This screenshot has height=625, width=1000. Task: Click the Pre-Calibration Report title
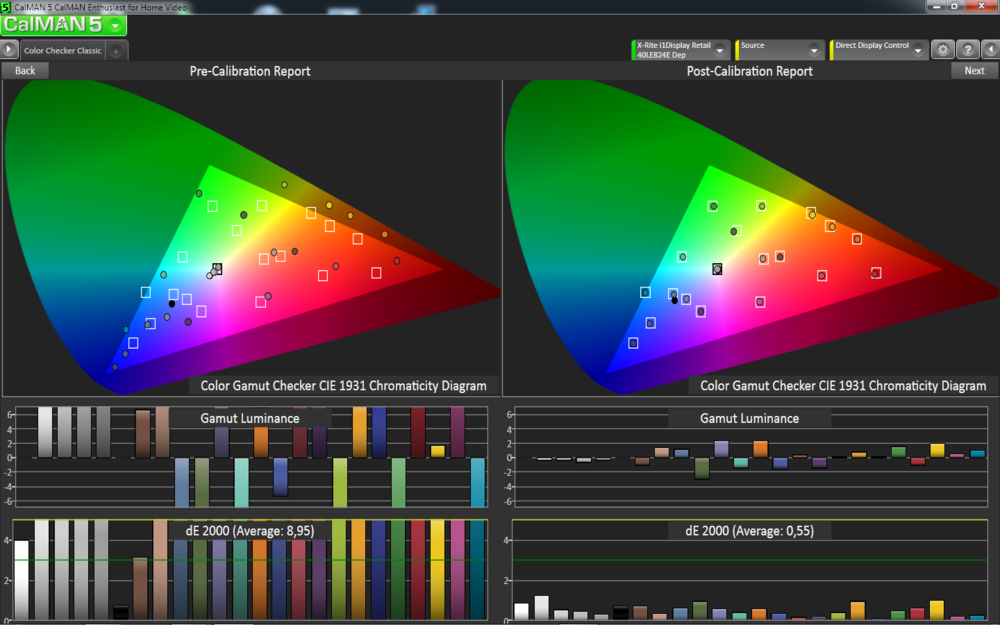(250, 71)
